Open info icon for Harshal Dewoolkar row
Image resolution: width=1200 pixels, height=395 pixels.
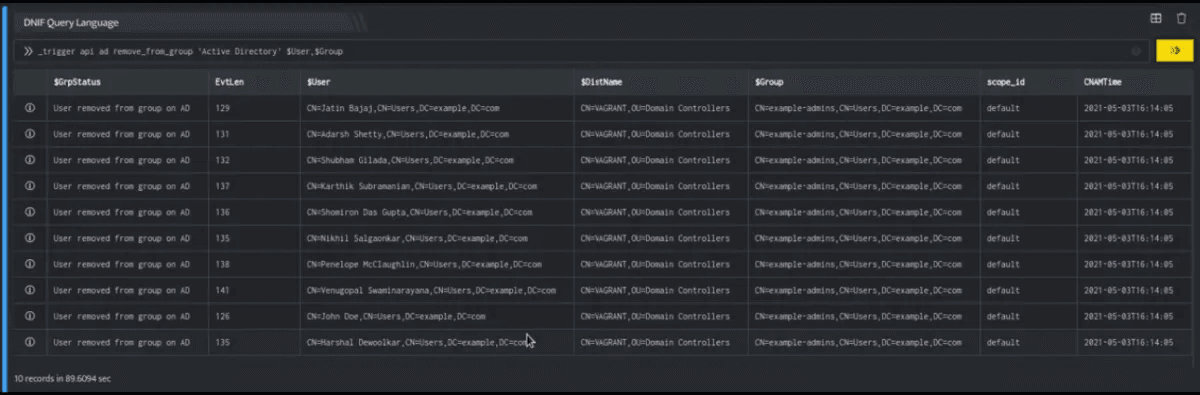pyautogui.click(x=30, y=342)
